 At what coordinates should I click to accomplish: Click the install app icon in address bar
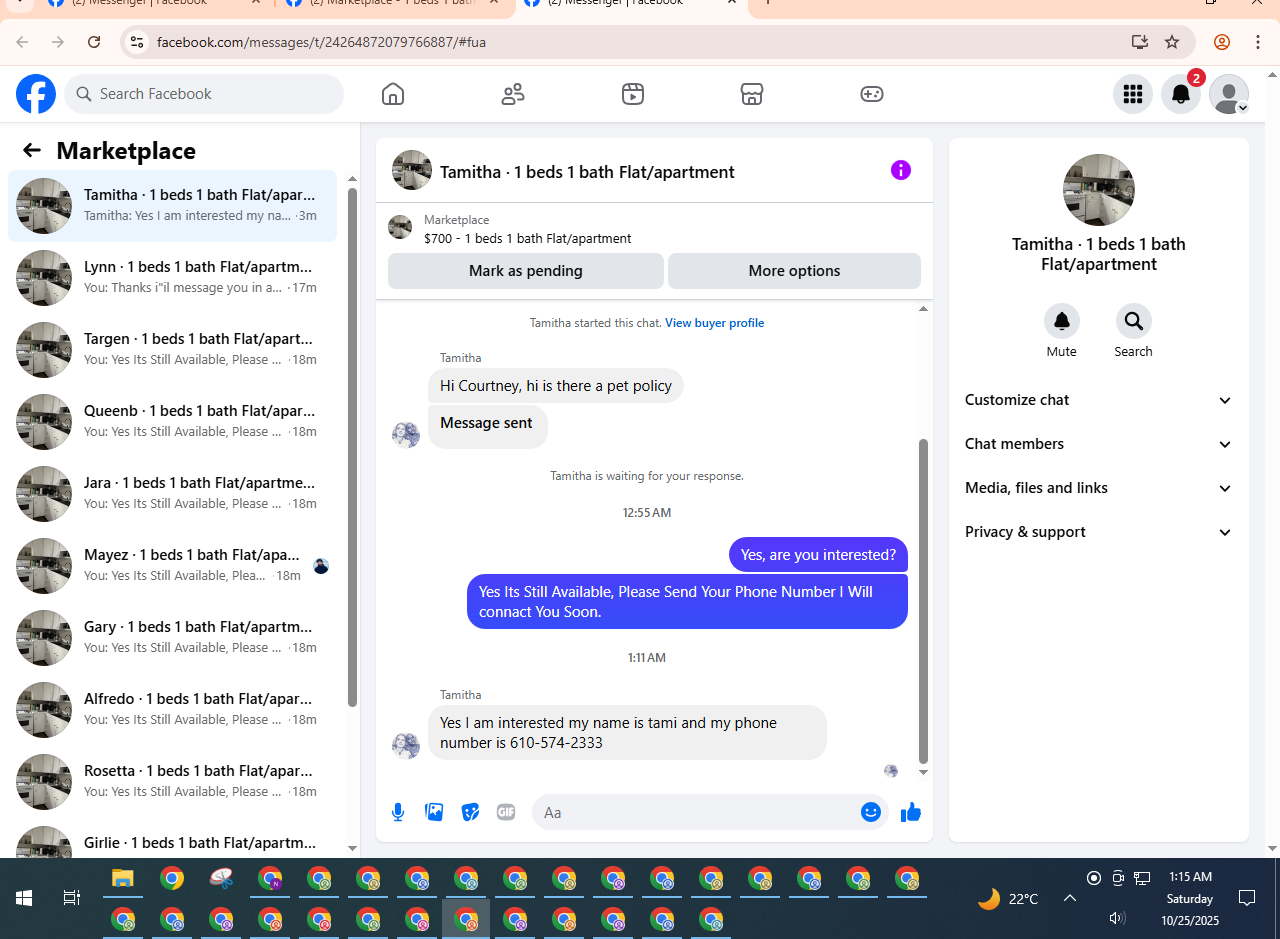1139,42
